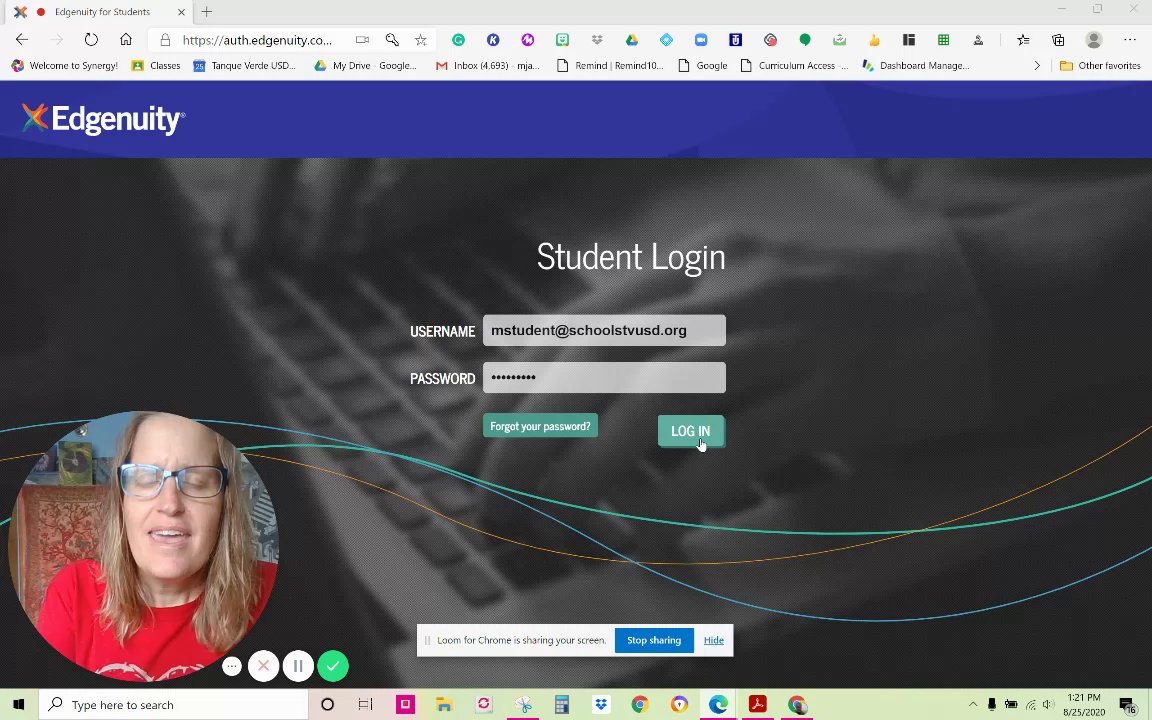Go to the browser home page

tap(126, 40)
